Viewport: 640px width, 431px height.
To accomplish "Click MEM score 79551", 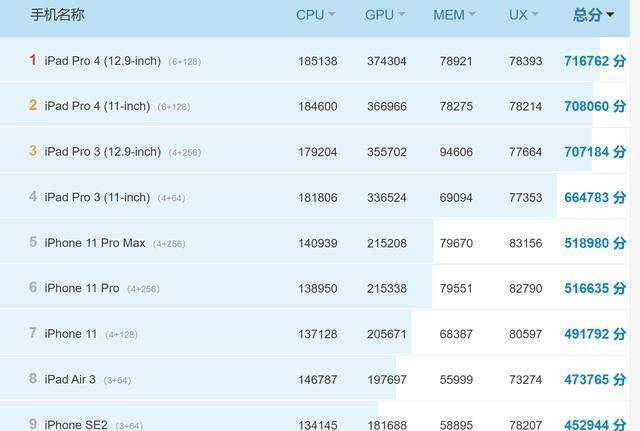I will [456, 289].
